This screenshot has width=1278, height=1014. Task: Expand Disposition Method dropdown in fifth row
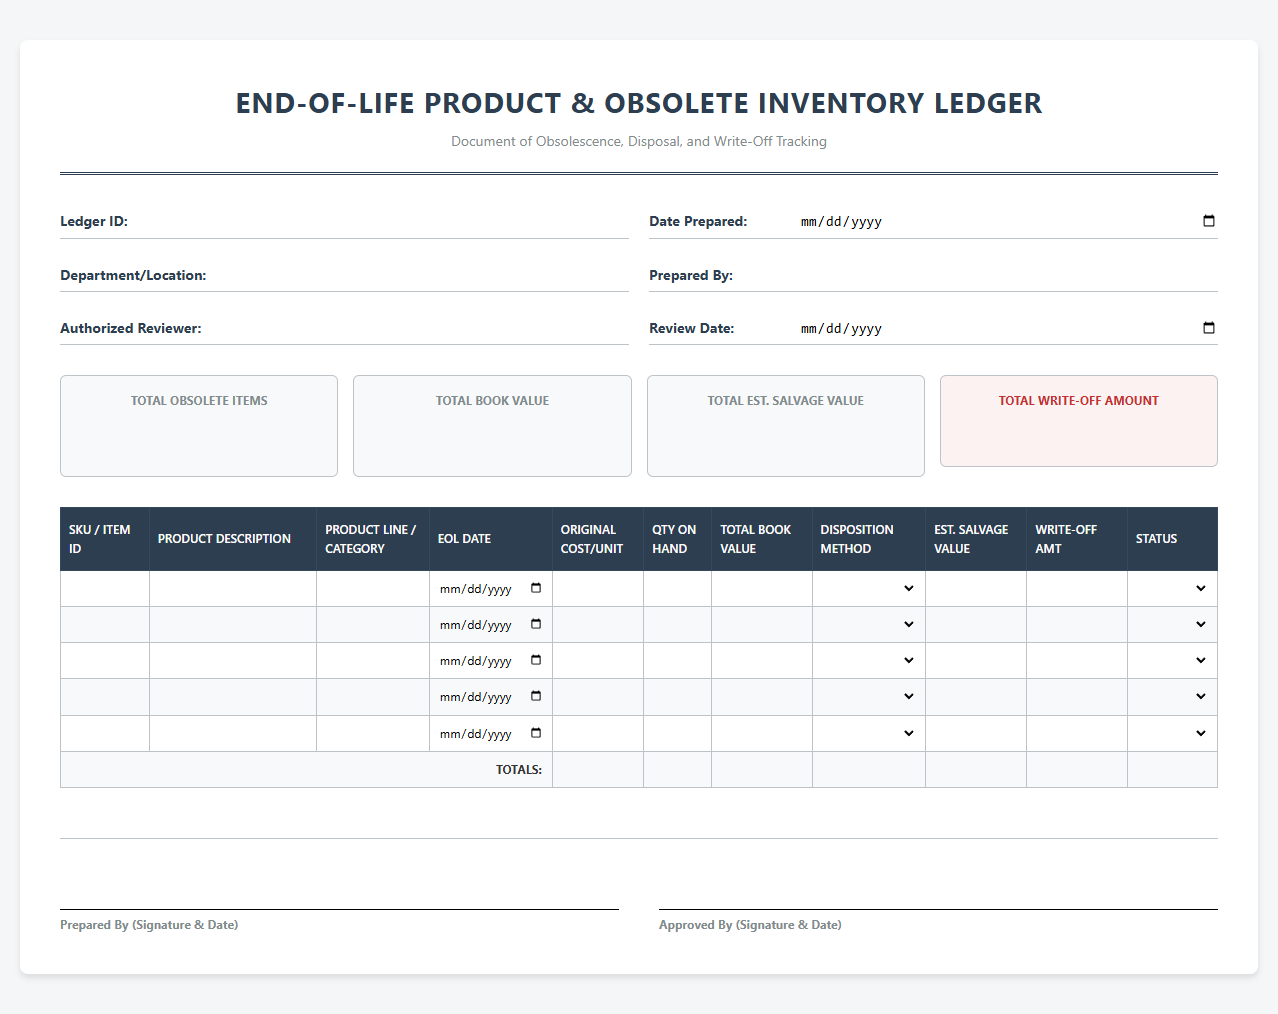869,733
